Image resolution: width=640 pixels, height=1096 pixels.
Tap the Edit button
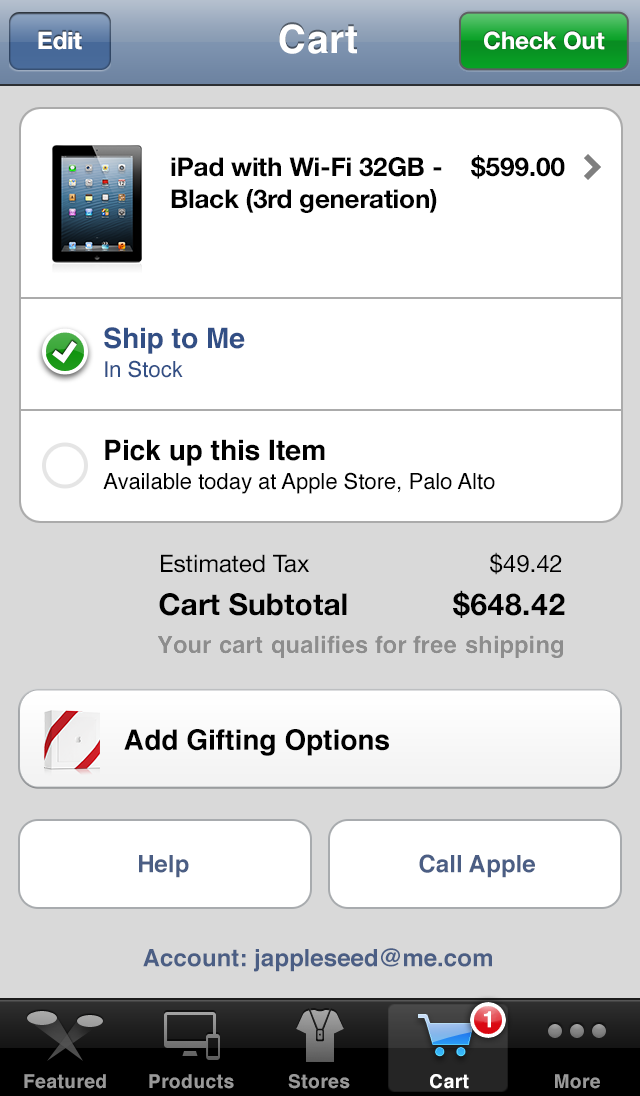59,41
